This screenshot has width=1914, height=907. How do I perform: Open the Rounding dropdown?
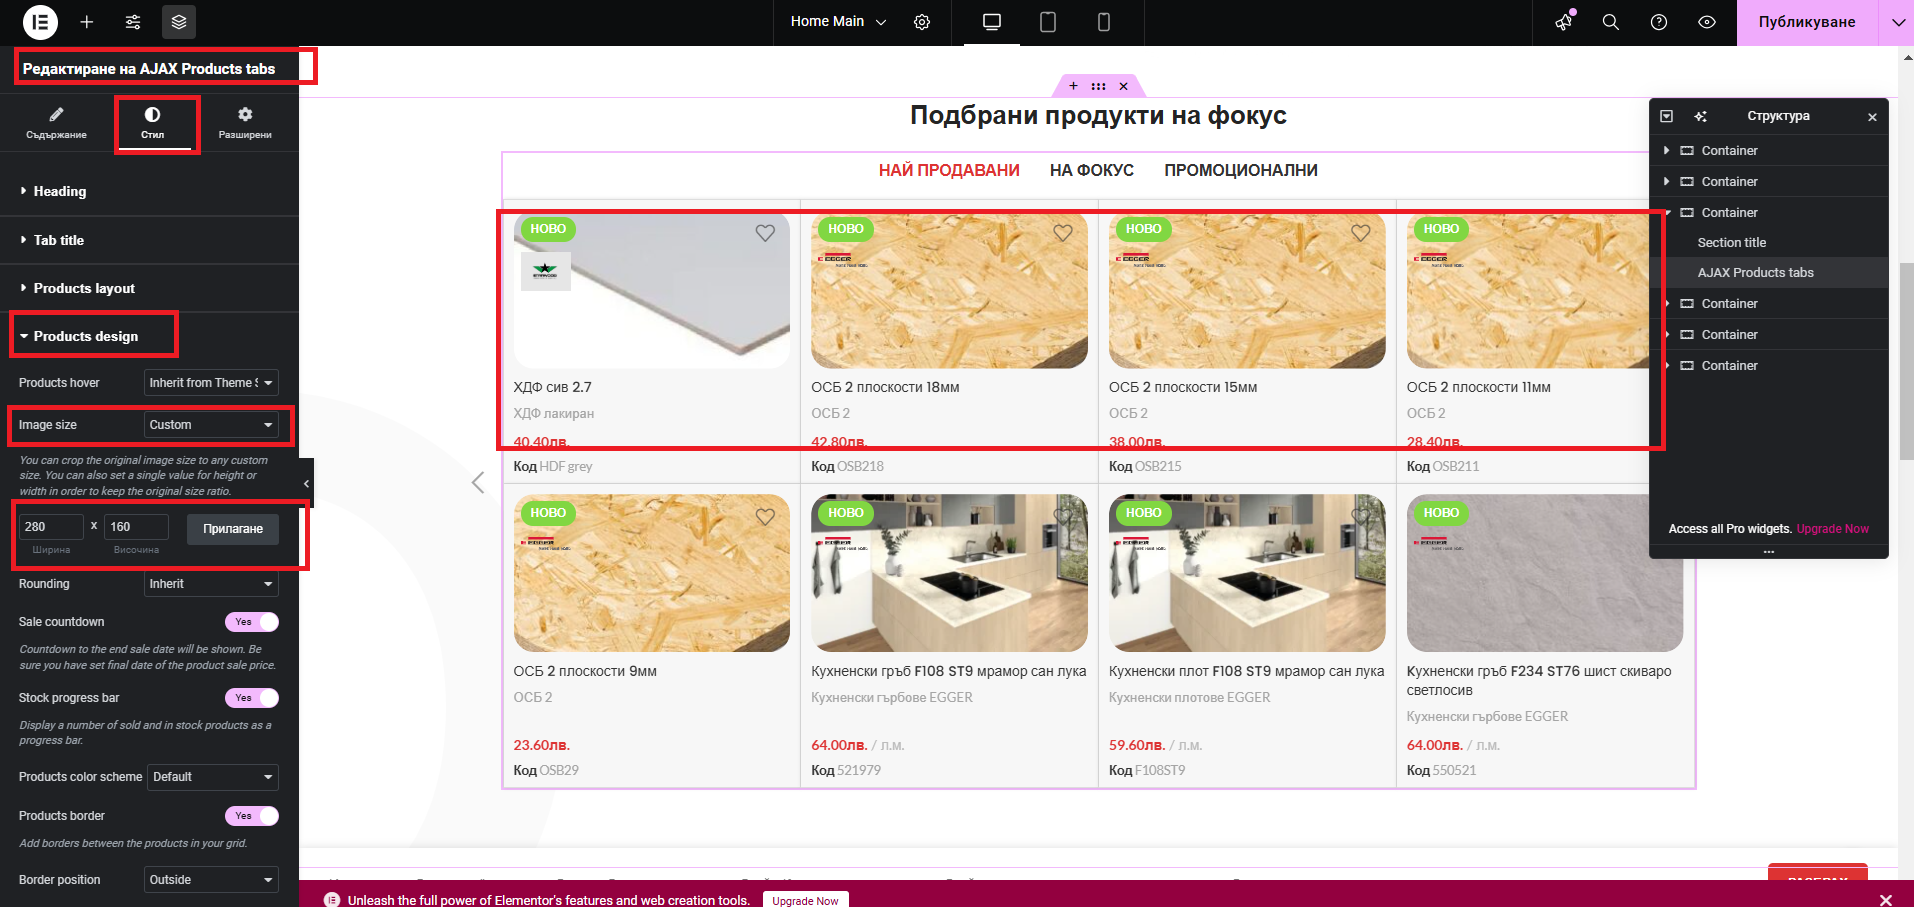tap(212, 584)
